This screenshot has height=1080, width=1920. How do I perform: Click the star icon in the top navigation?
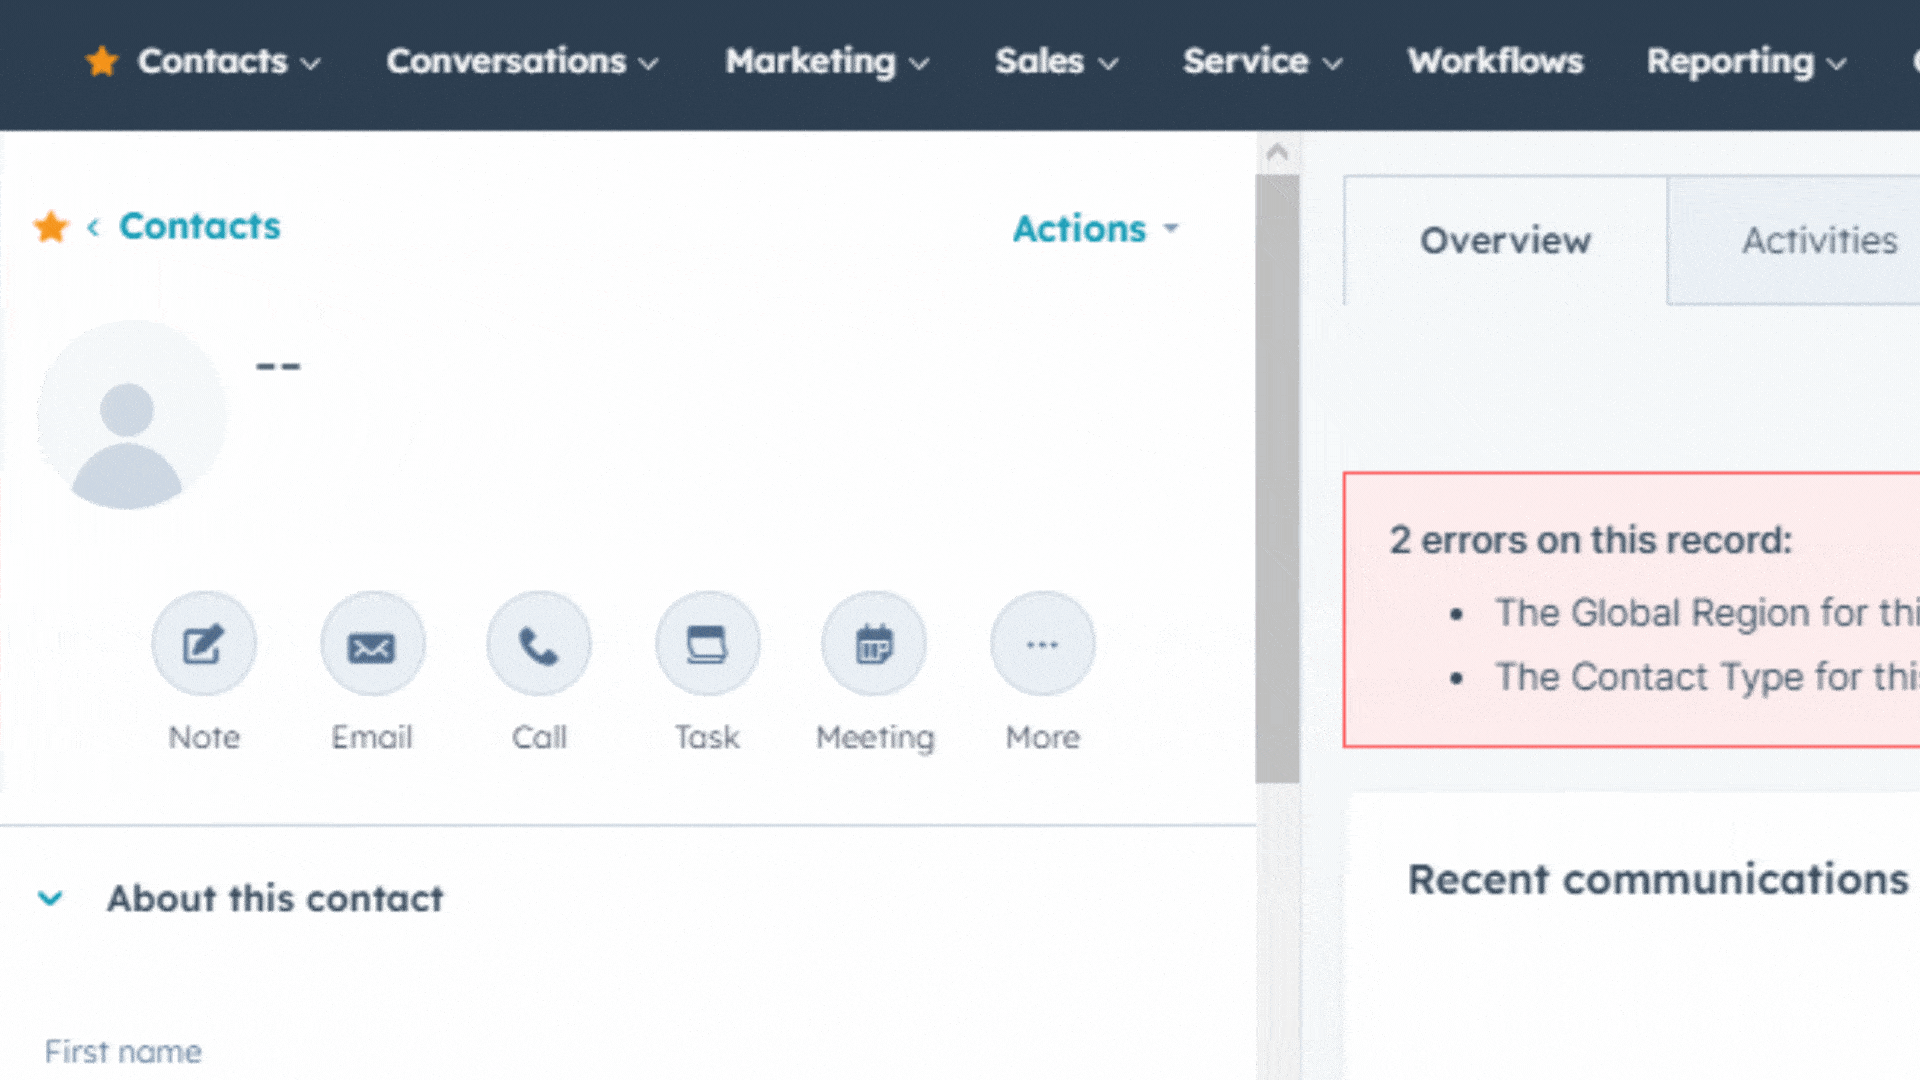(x=102, y=61)
